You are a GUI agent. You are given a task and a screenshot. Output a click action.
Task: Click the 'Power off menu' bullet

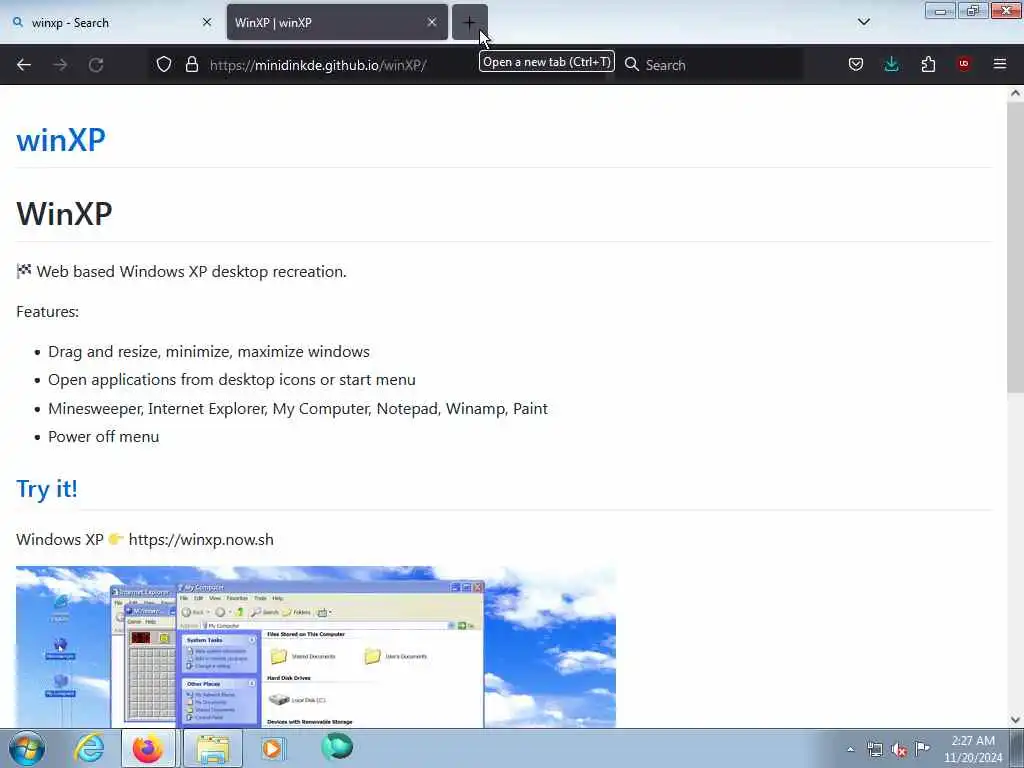103,436
